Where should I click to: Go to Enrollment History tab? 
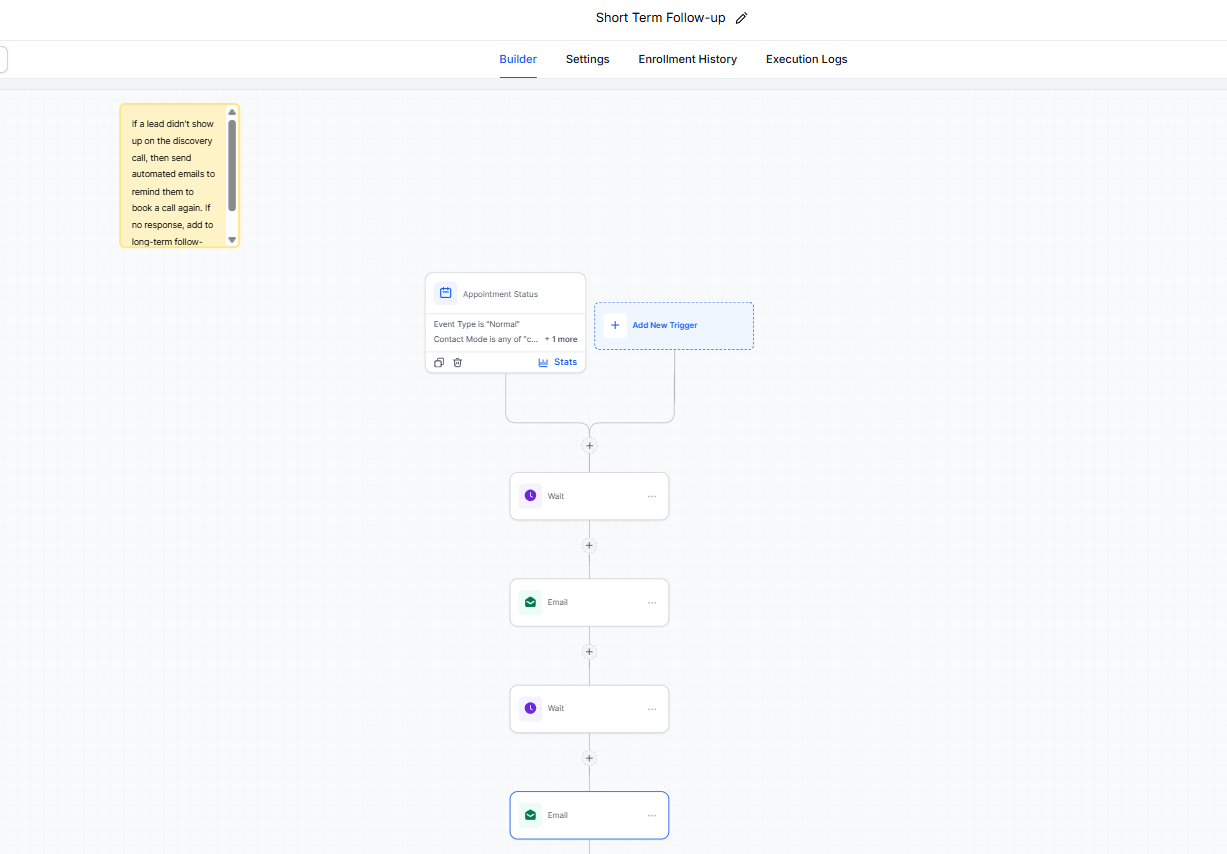(x=688, y=59)
